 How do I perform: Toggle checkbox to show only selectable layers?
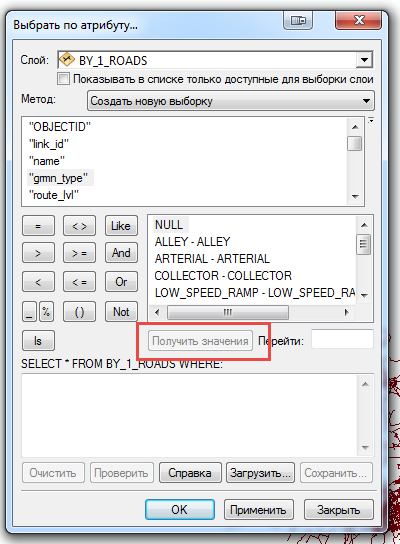tap(63, 79)
